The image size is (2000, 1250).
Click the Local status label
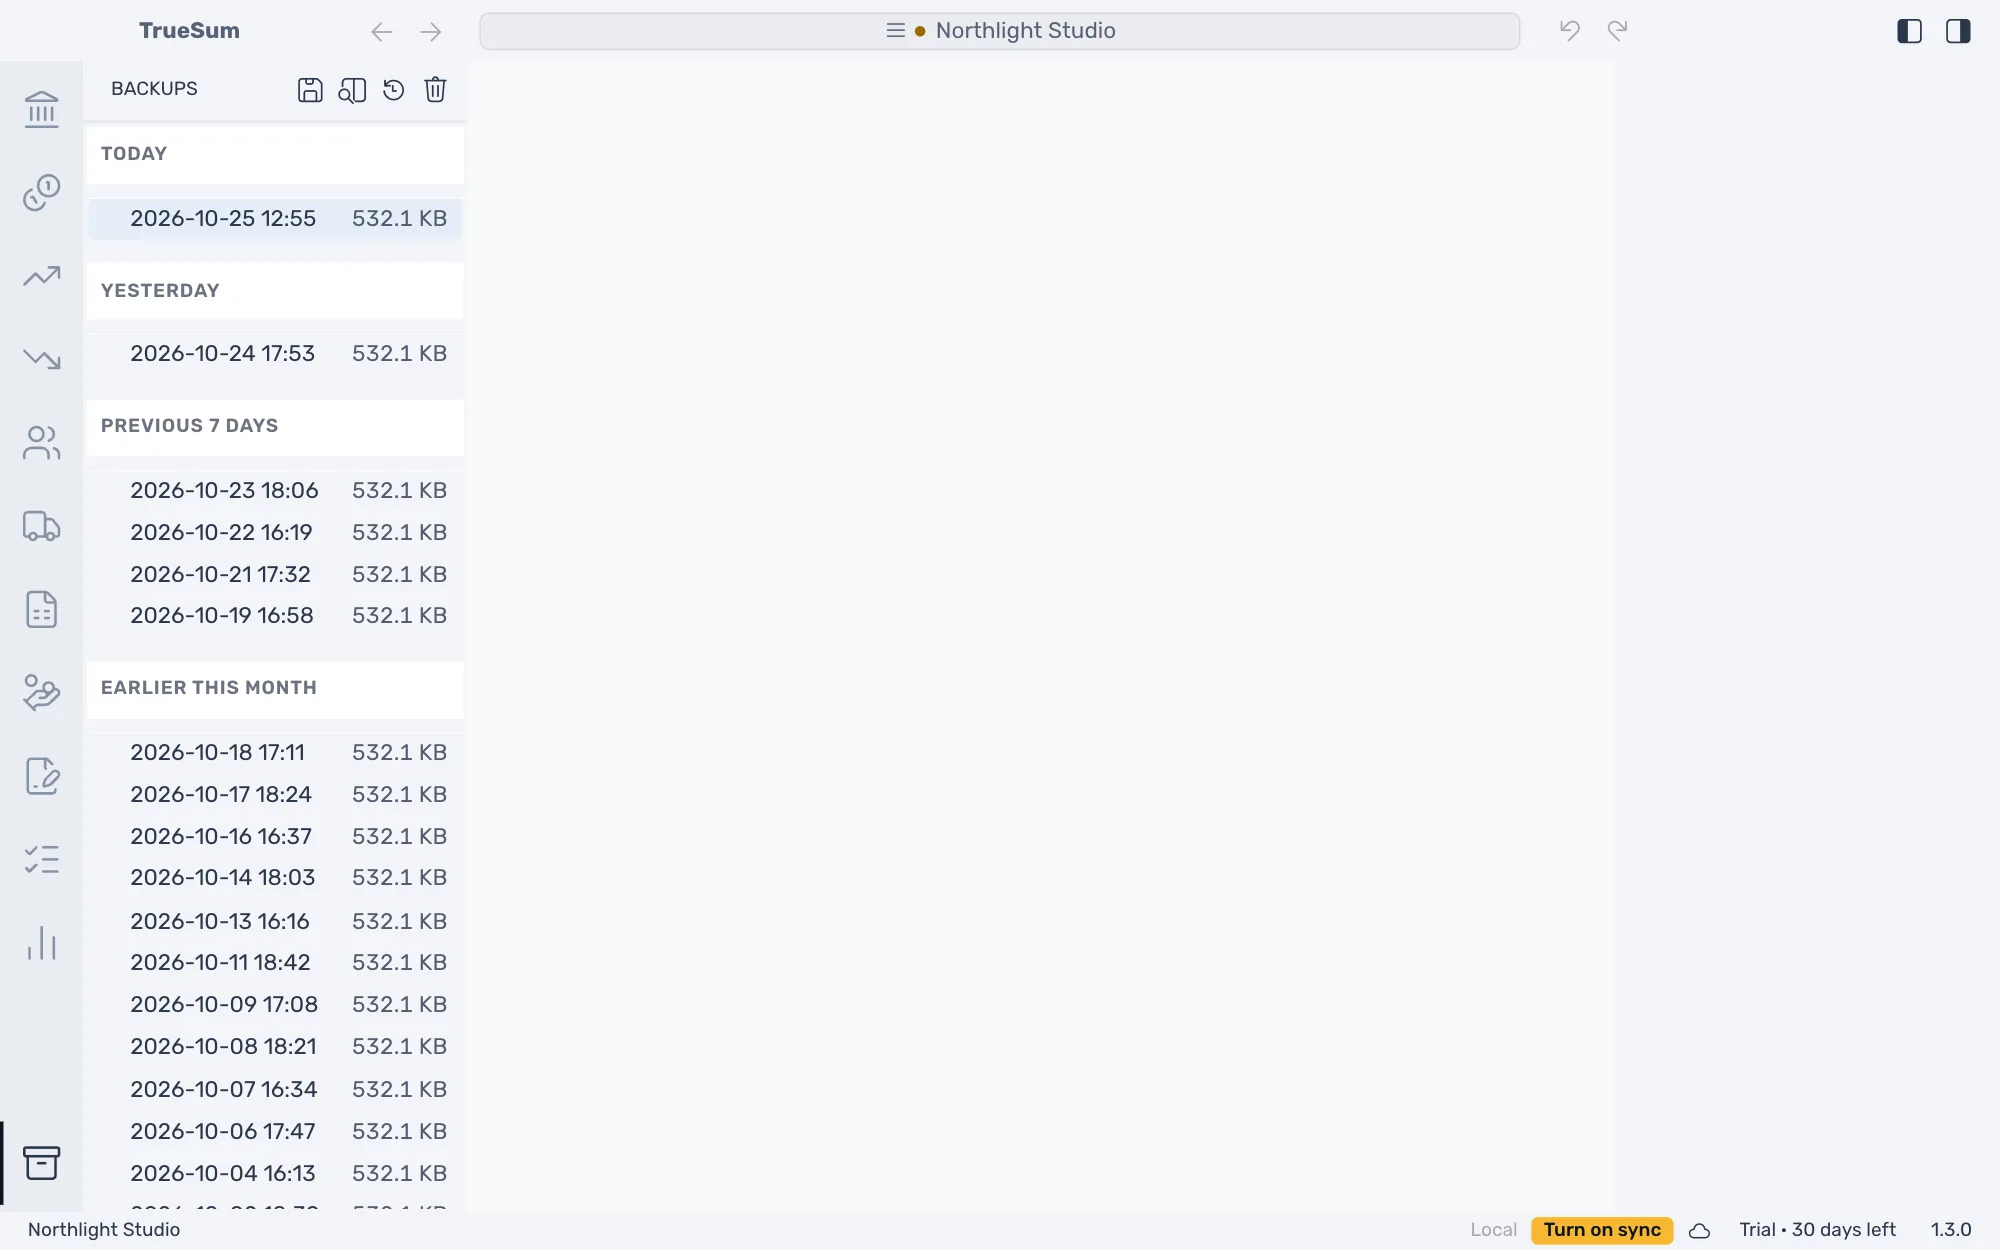click(x=1493, y=1230)
